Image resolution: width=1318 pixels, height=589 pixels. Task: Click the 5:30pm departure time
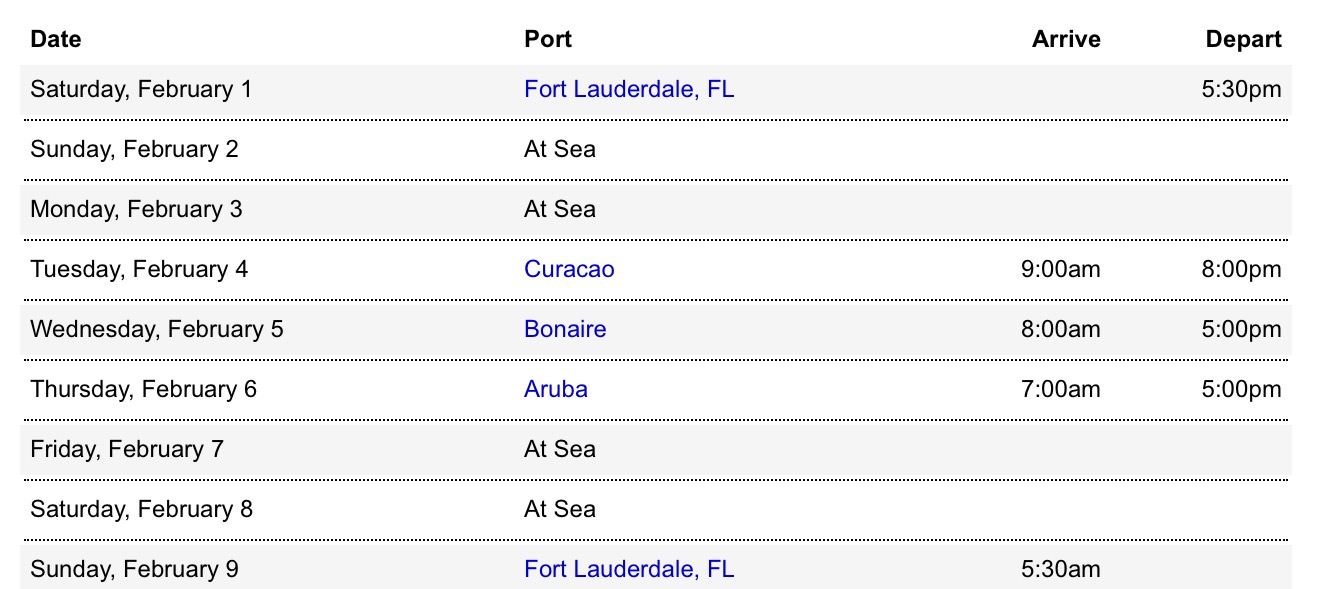tap(1241, 89)
